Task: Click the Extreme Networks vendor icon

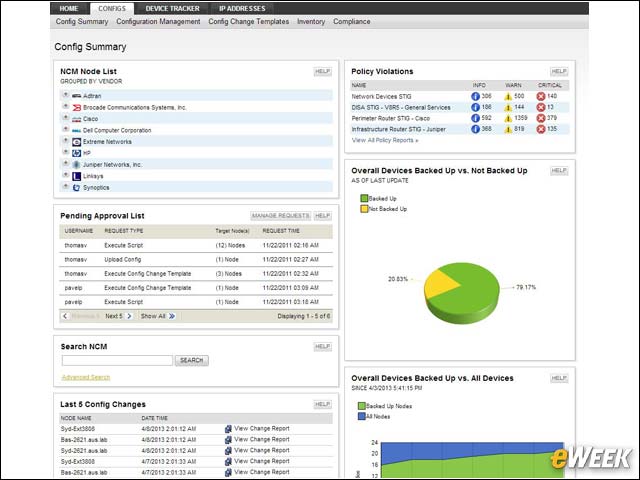Action: 76,142
